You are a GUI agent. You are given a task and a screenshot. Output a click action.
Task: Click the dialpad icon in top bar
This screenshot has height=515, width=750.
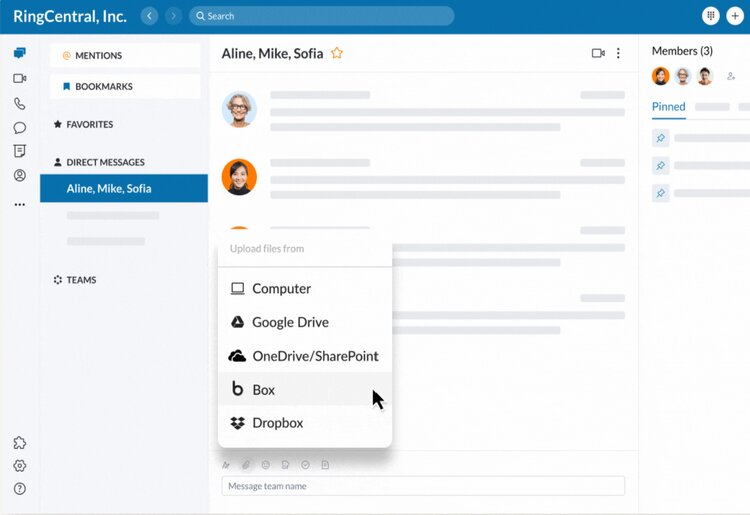pyautogui.click(x=711, y=16)
